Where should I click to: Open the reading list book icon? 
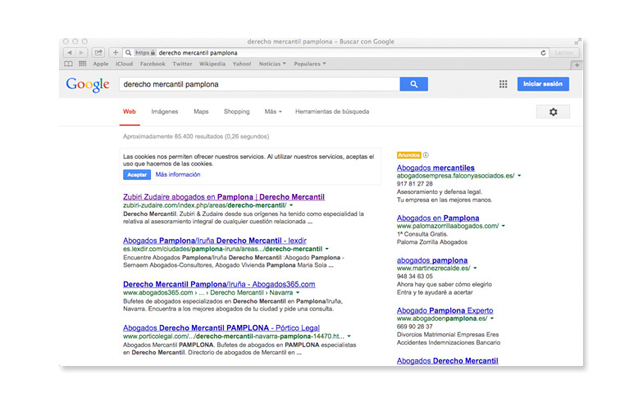click(x=69, y=64)
